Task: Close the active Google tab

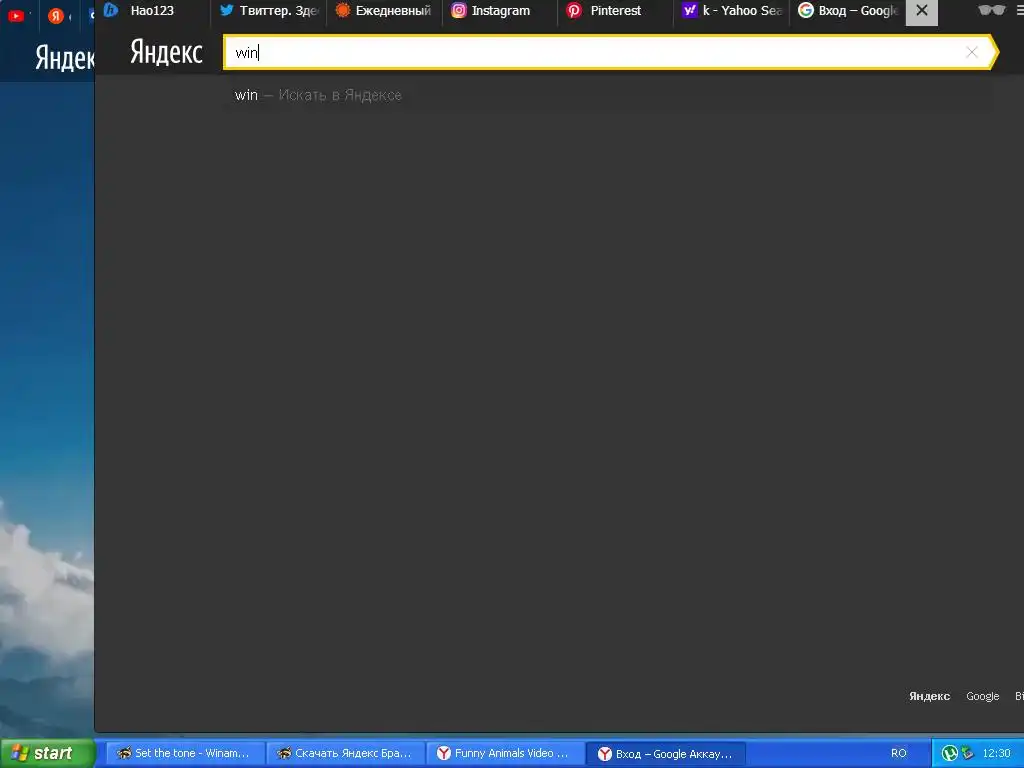Action: click(x=921, y=10)
